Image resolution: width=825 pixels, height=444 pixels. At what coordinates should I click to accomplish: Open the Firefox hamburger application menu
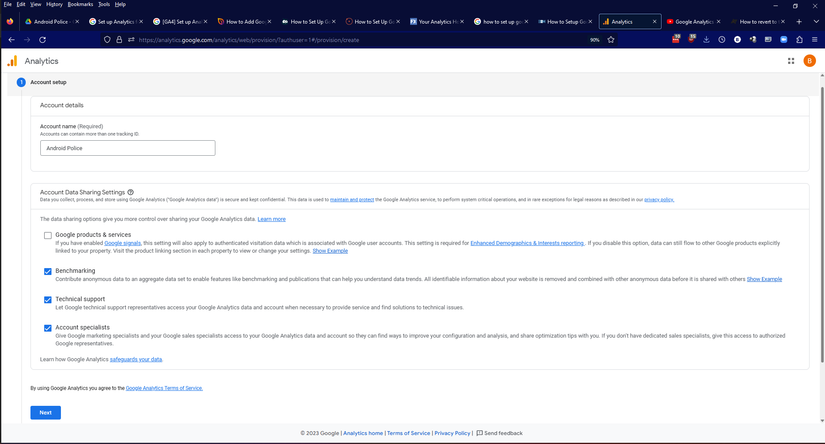pos(814,39)
